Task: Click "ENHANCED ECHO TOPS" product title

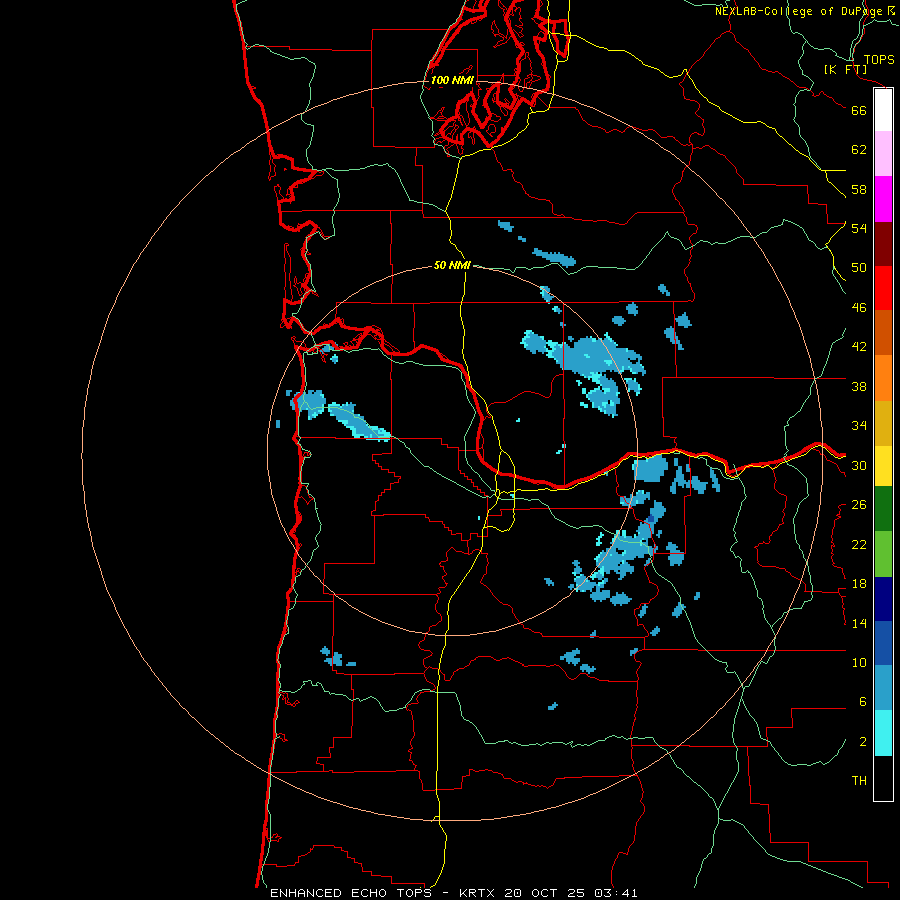Action: (351, 893)
